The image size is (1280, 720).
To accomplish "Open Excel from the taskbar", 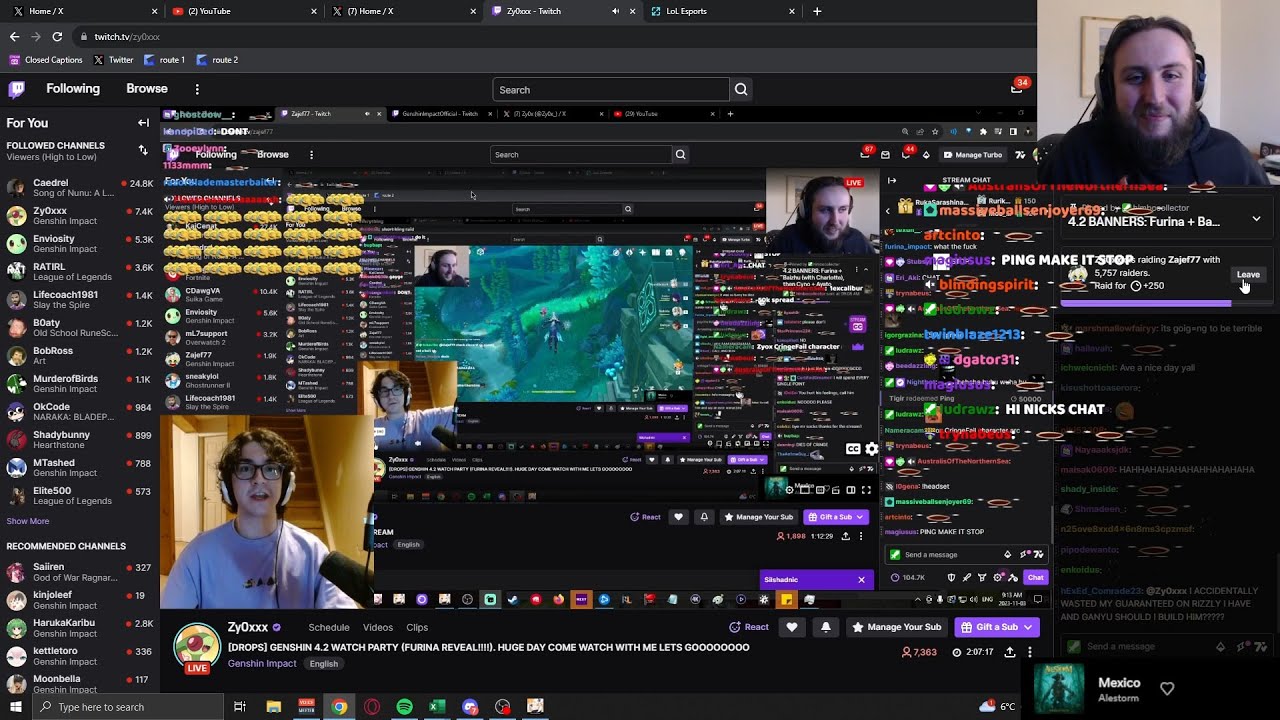I will [x=437, y=707].
